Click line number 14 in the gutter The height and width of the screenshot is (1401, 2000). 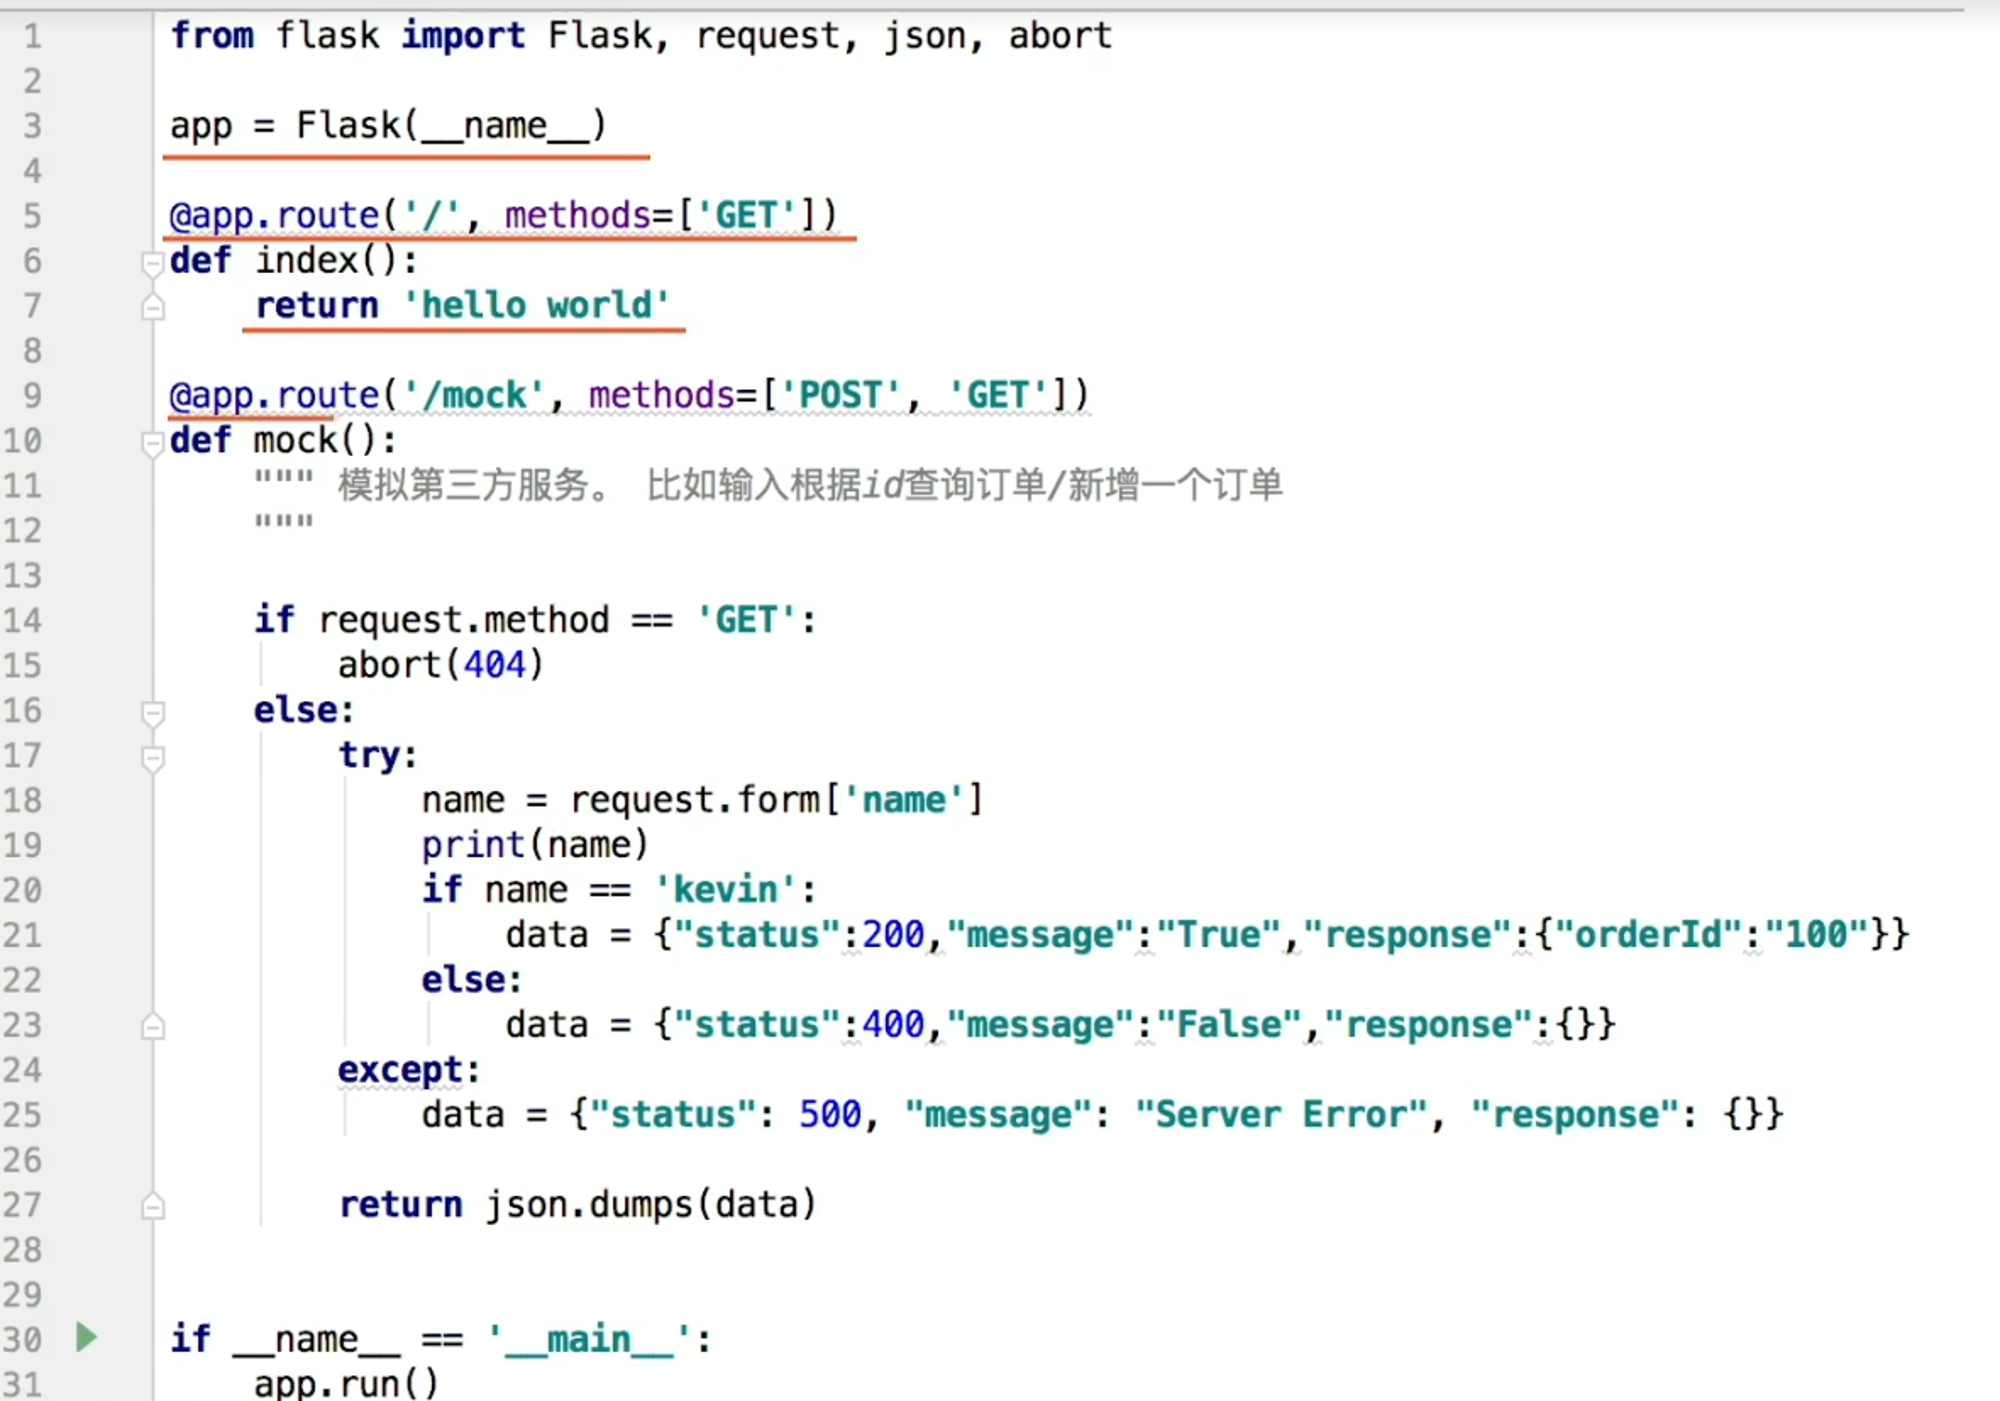(22, 620)
